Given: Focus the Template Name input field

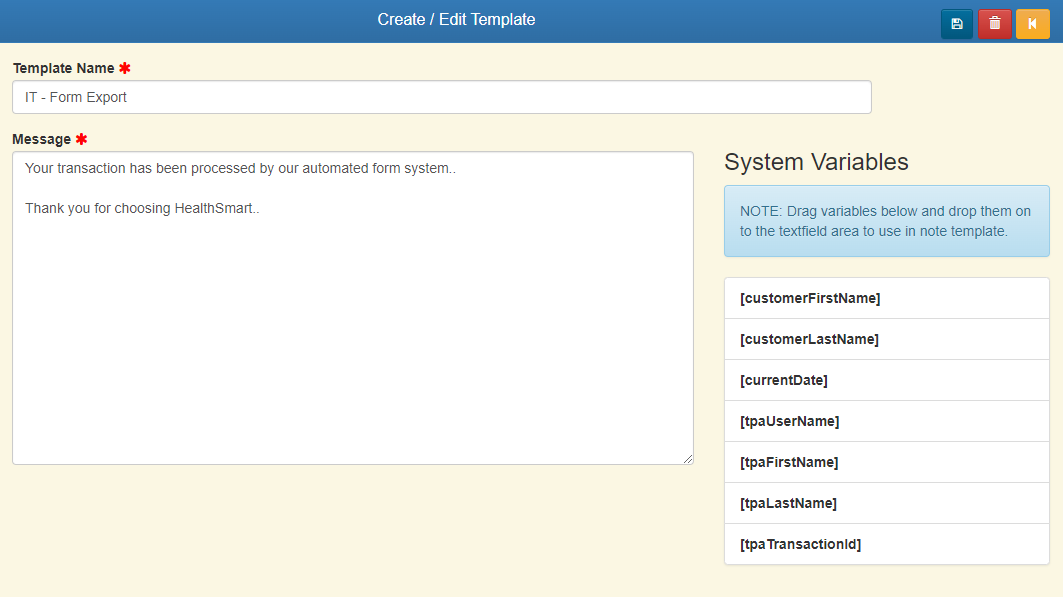Looking at the screenshot, I should click(x=441, y=97).
